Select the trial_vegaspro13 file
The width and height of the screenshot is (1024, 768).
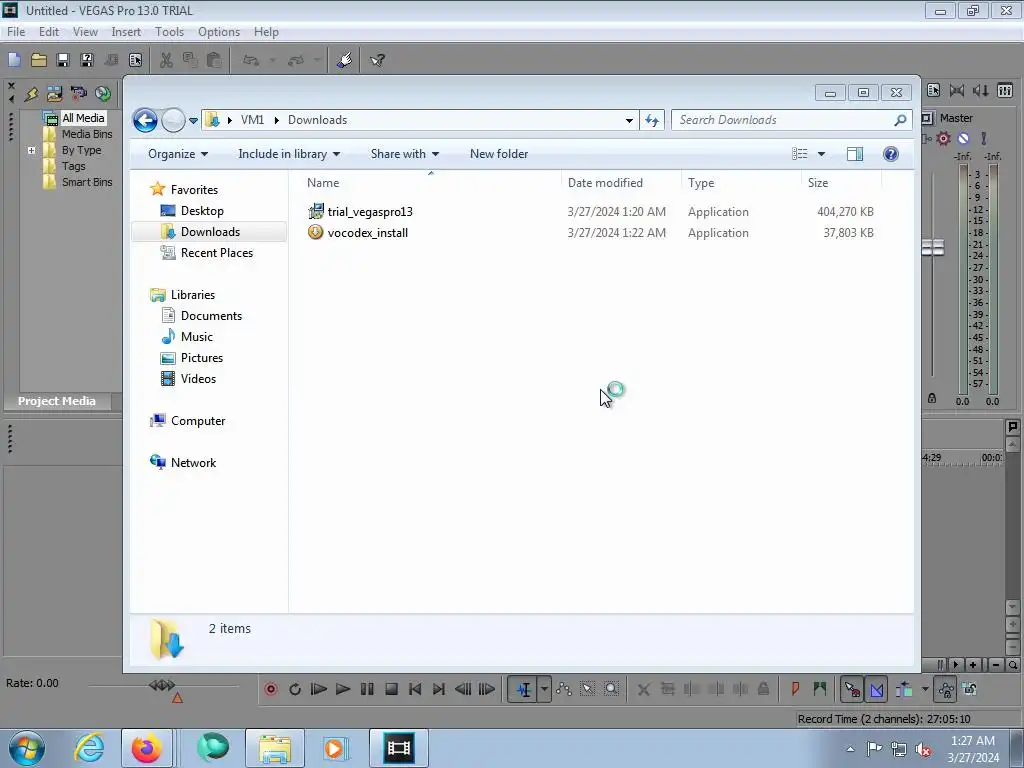pos(370,212)
